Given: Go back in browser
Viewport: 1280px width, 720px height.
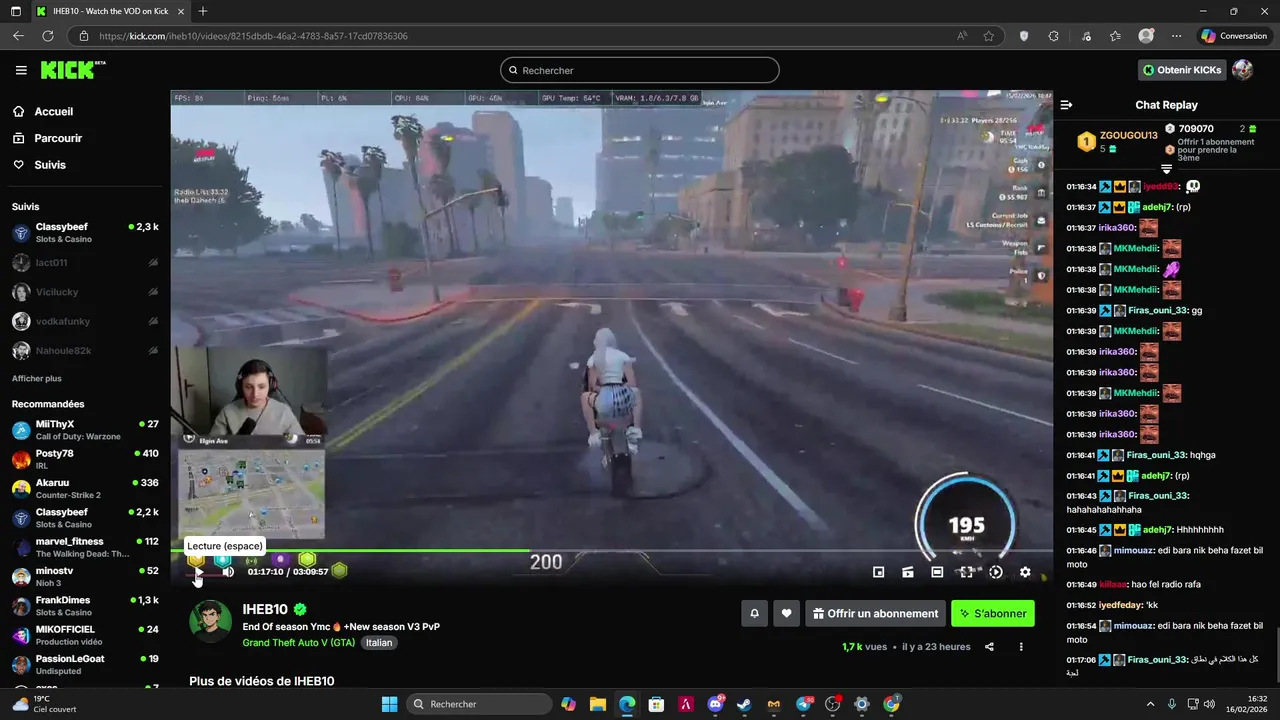Looking at the screenshot, I should click(x=18, y=36).
